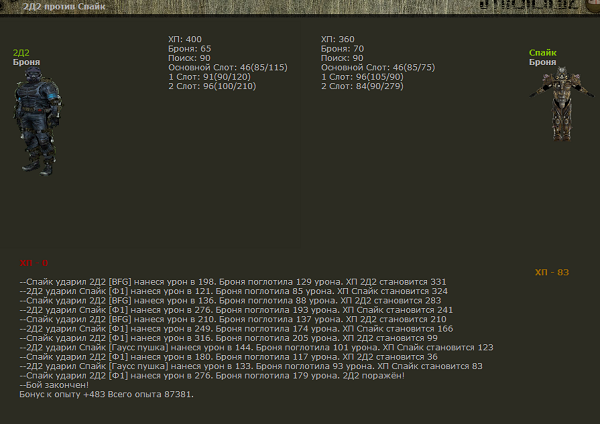
Task: Select the ХП: 400 stat line
Action: [185, 39]
